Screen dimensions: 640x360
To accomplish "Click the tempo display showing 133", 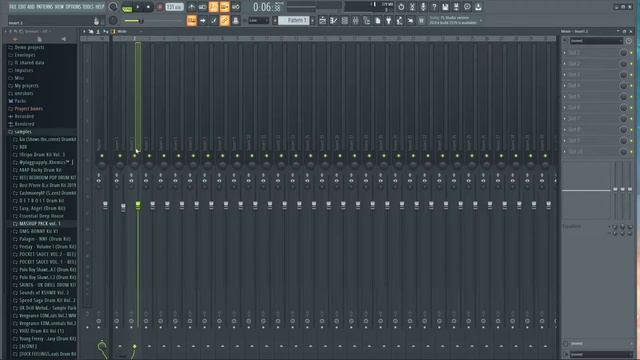I will coord(174,7).
